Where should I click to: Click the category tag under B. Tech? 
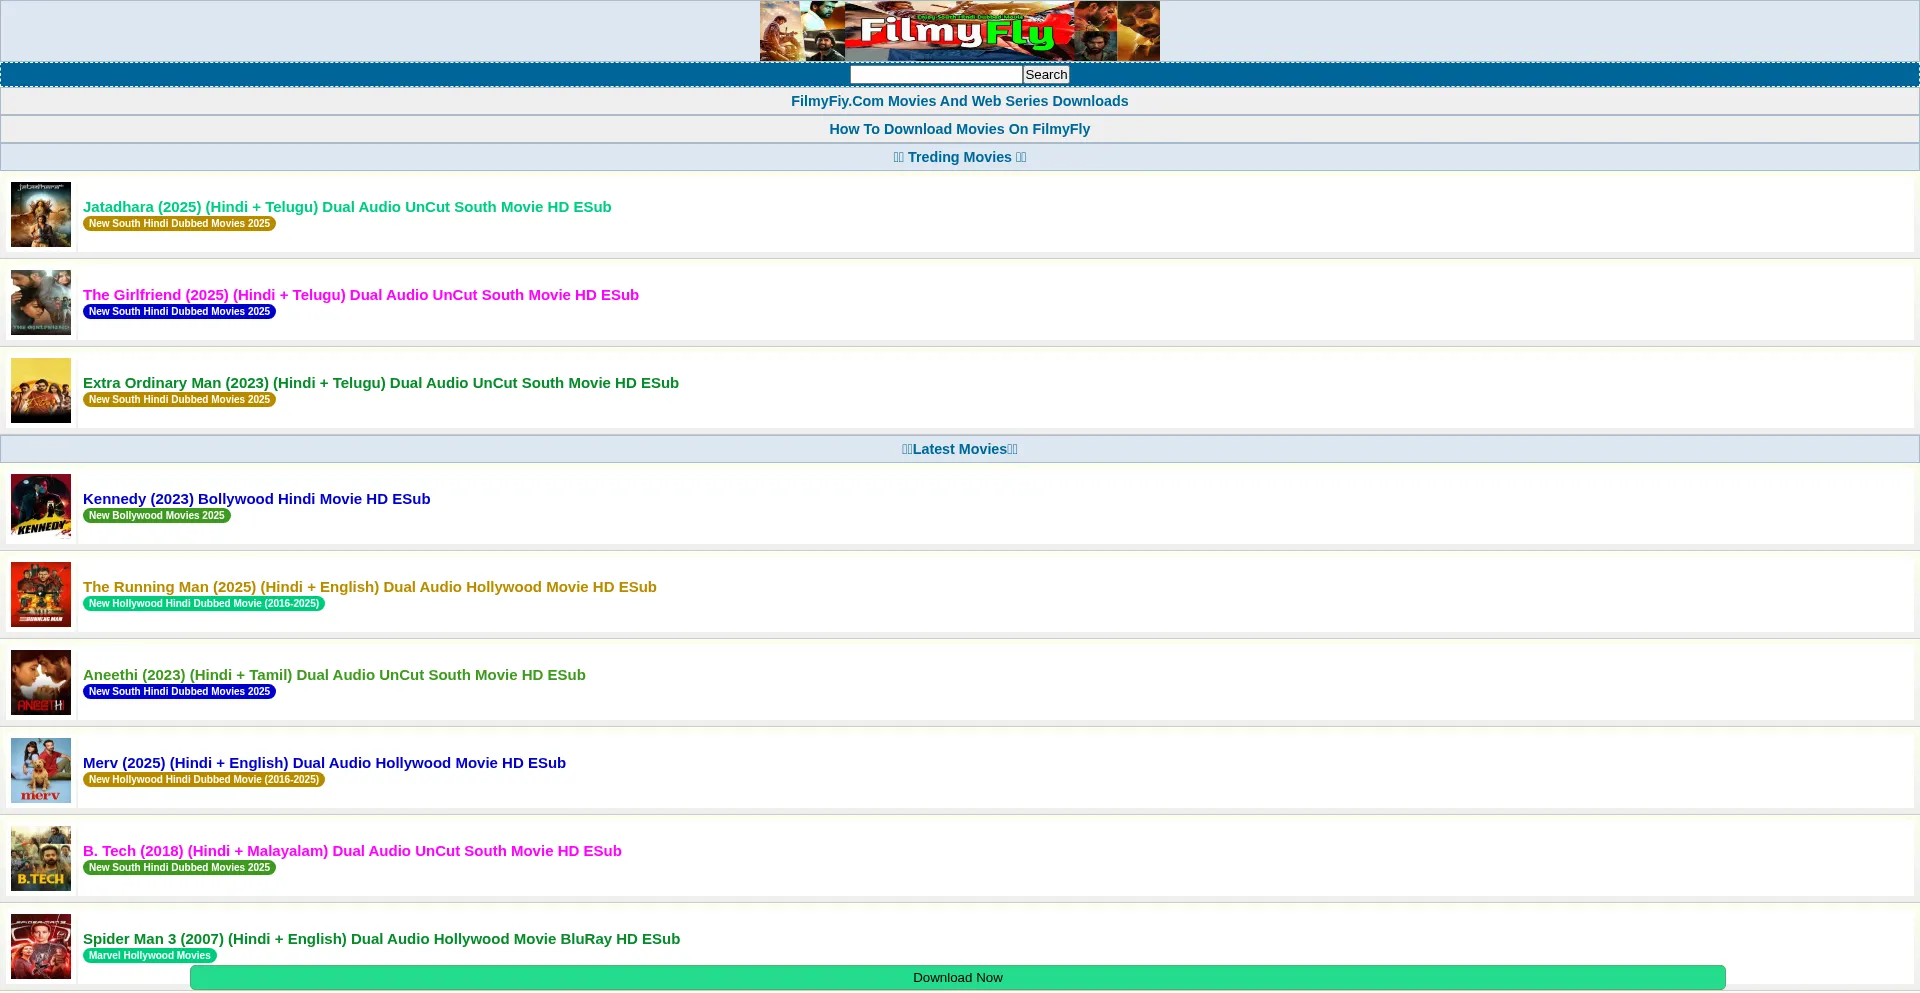pyautogui.click(x=179, y=868)
